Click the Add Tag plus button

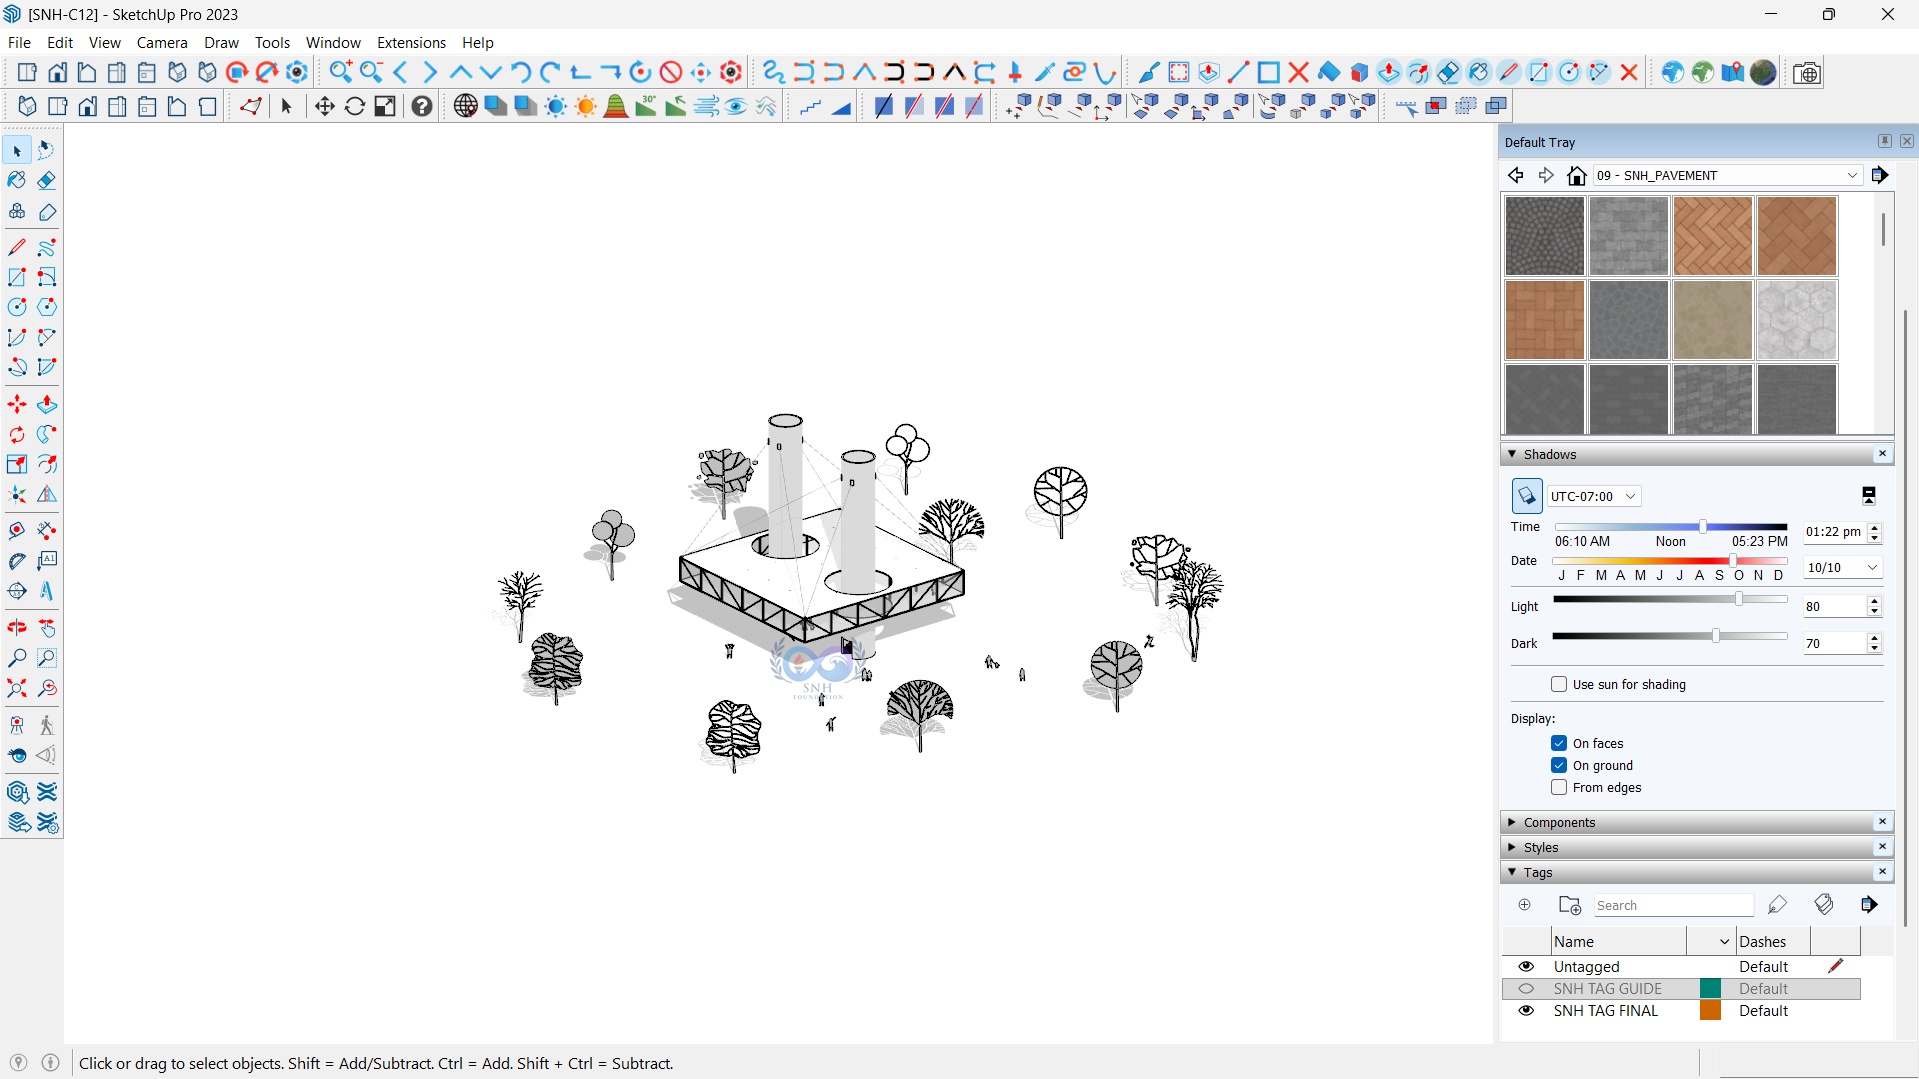pyautogui.click(x=1524, y=905)
